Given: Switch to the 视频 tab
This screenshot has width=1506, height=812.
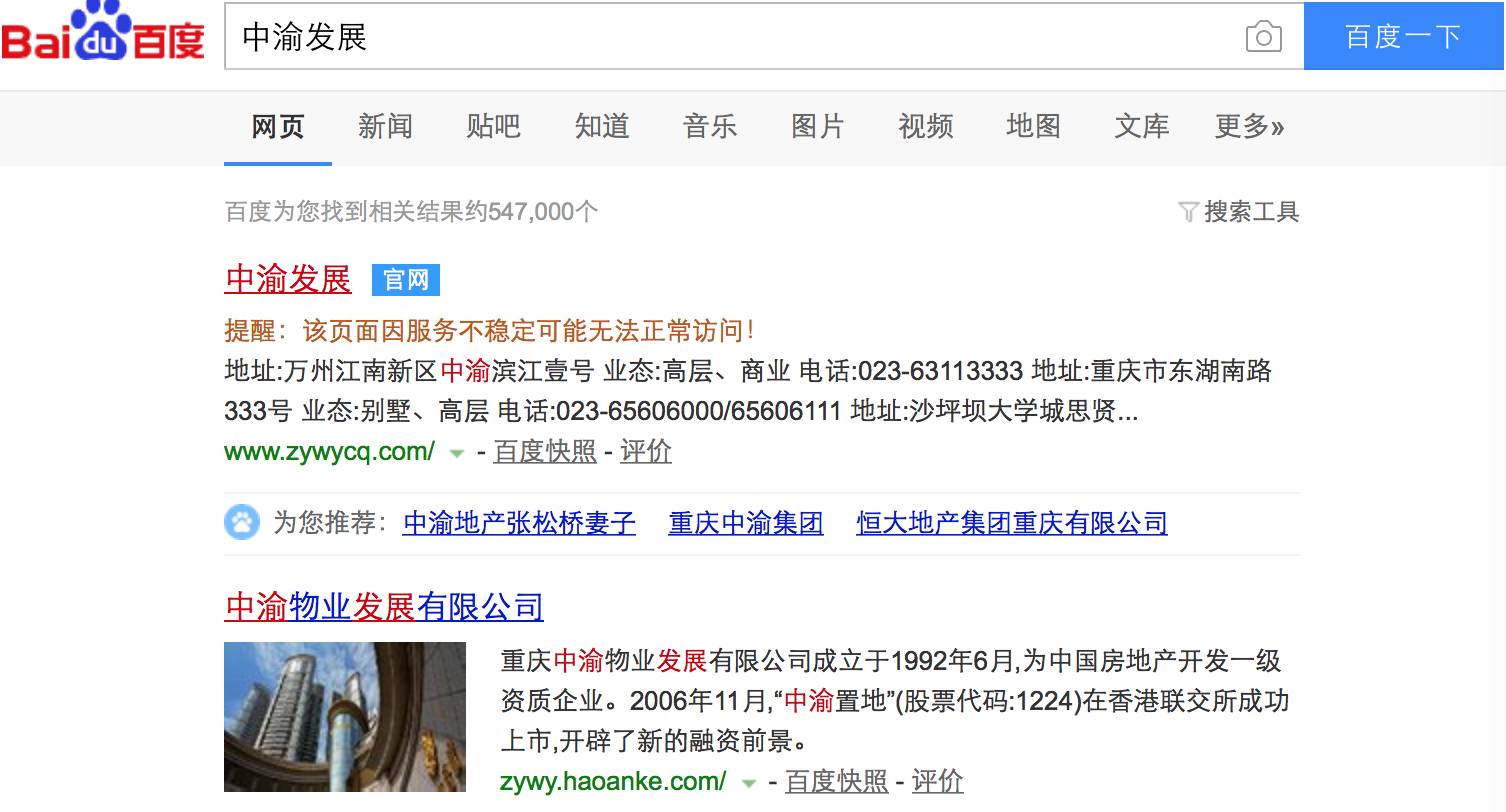Looking at the screenshot, I should pos(926,126).
